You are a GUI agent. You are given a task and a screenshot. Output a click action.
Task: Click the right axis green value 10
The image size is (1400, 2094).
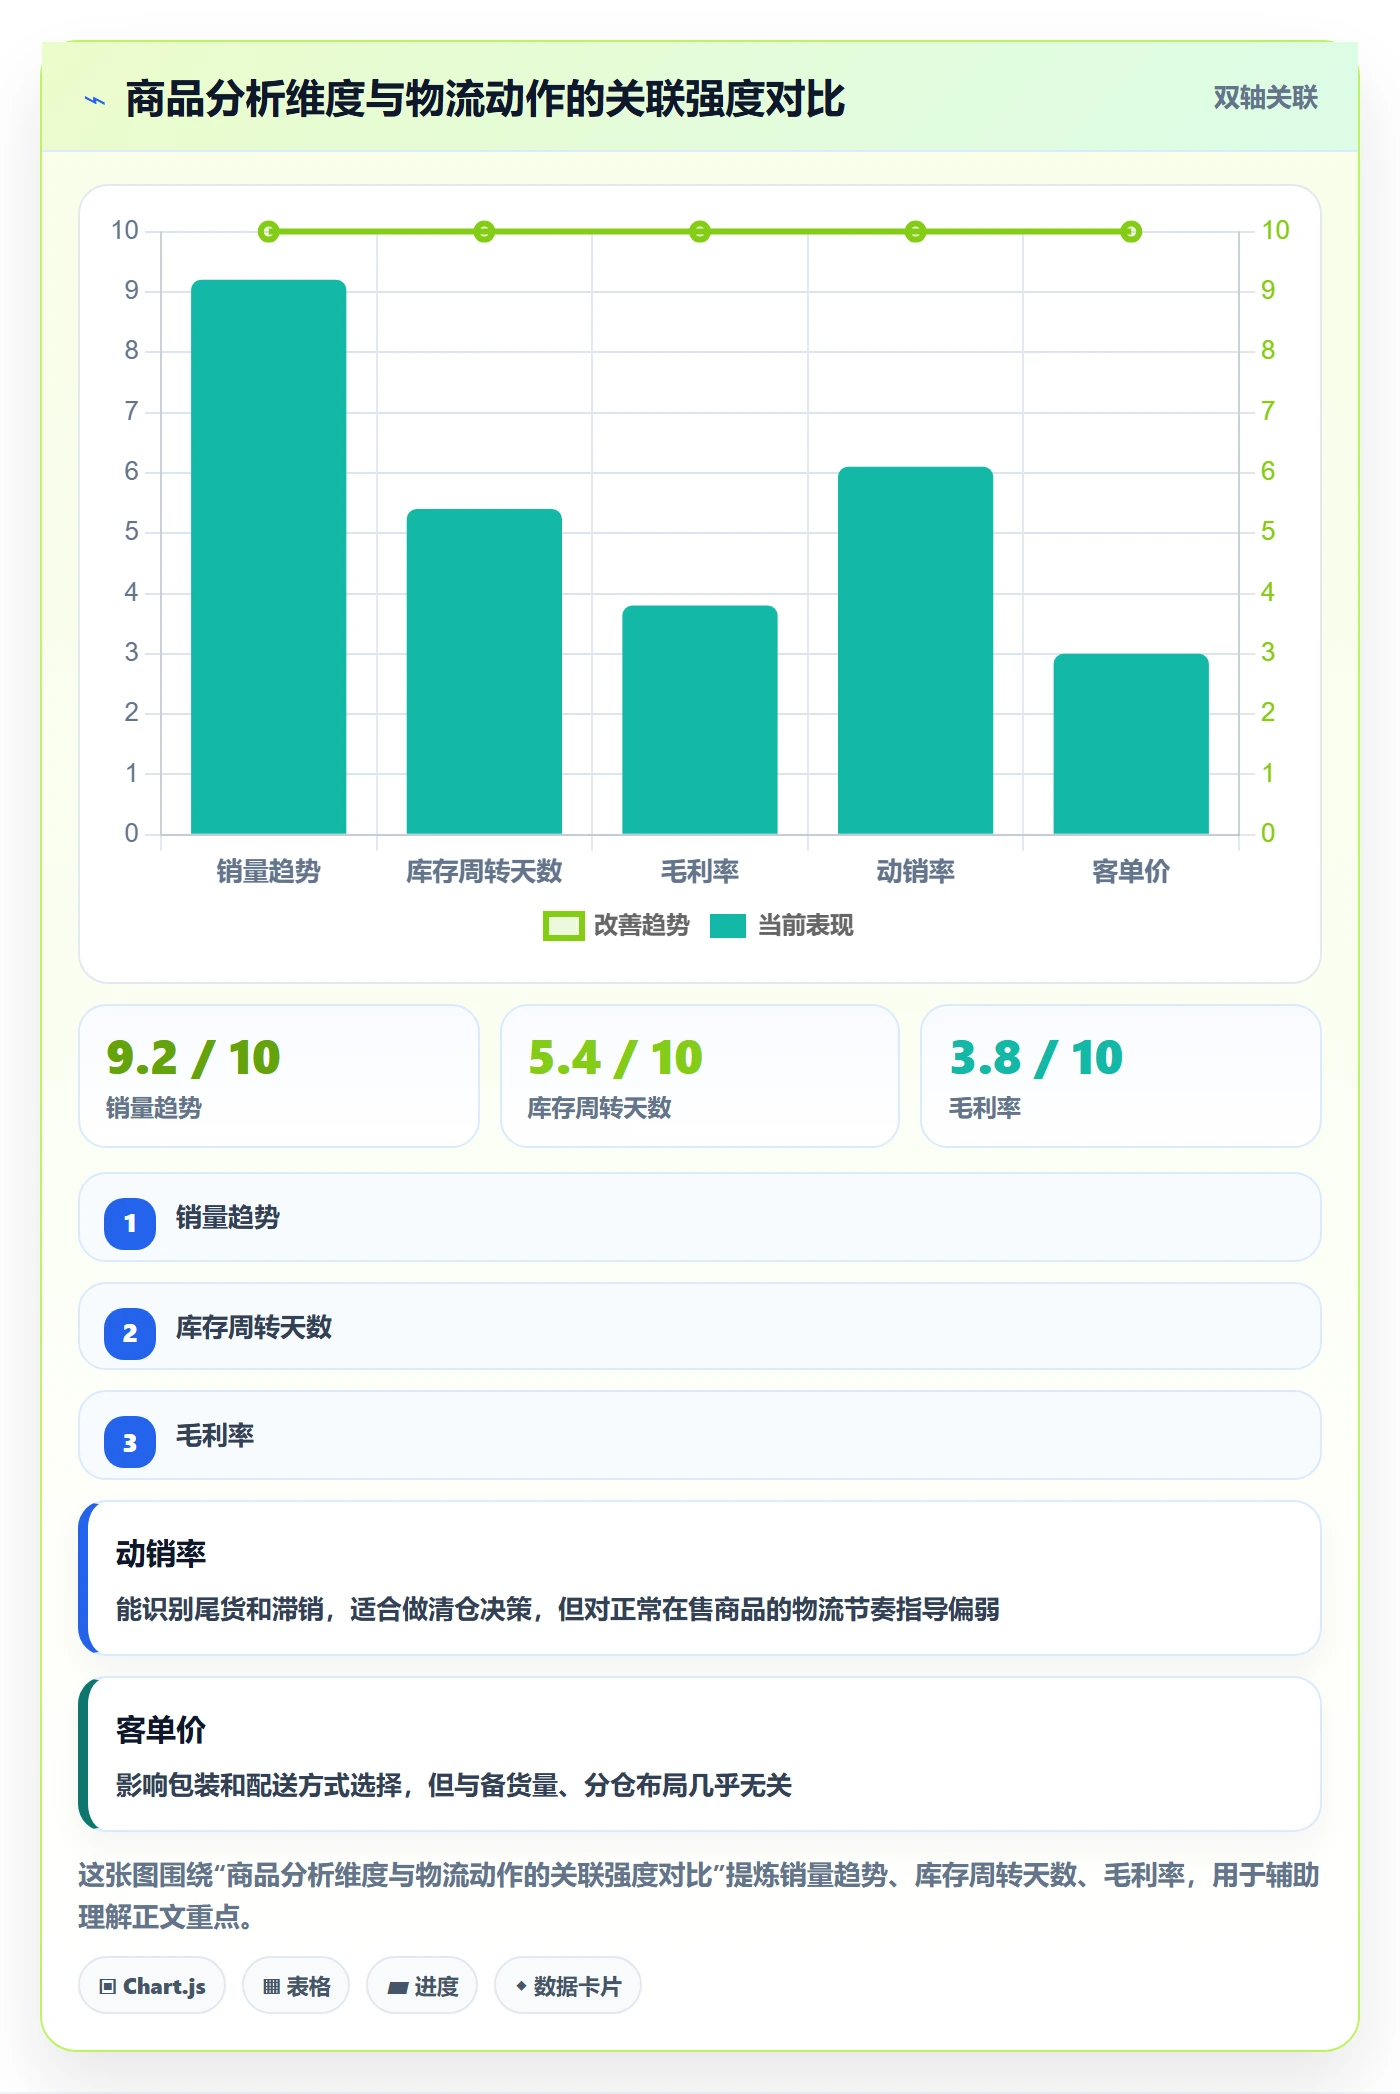tap(1275, 231)
